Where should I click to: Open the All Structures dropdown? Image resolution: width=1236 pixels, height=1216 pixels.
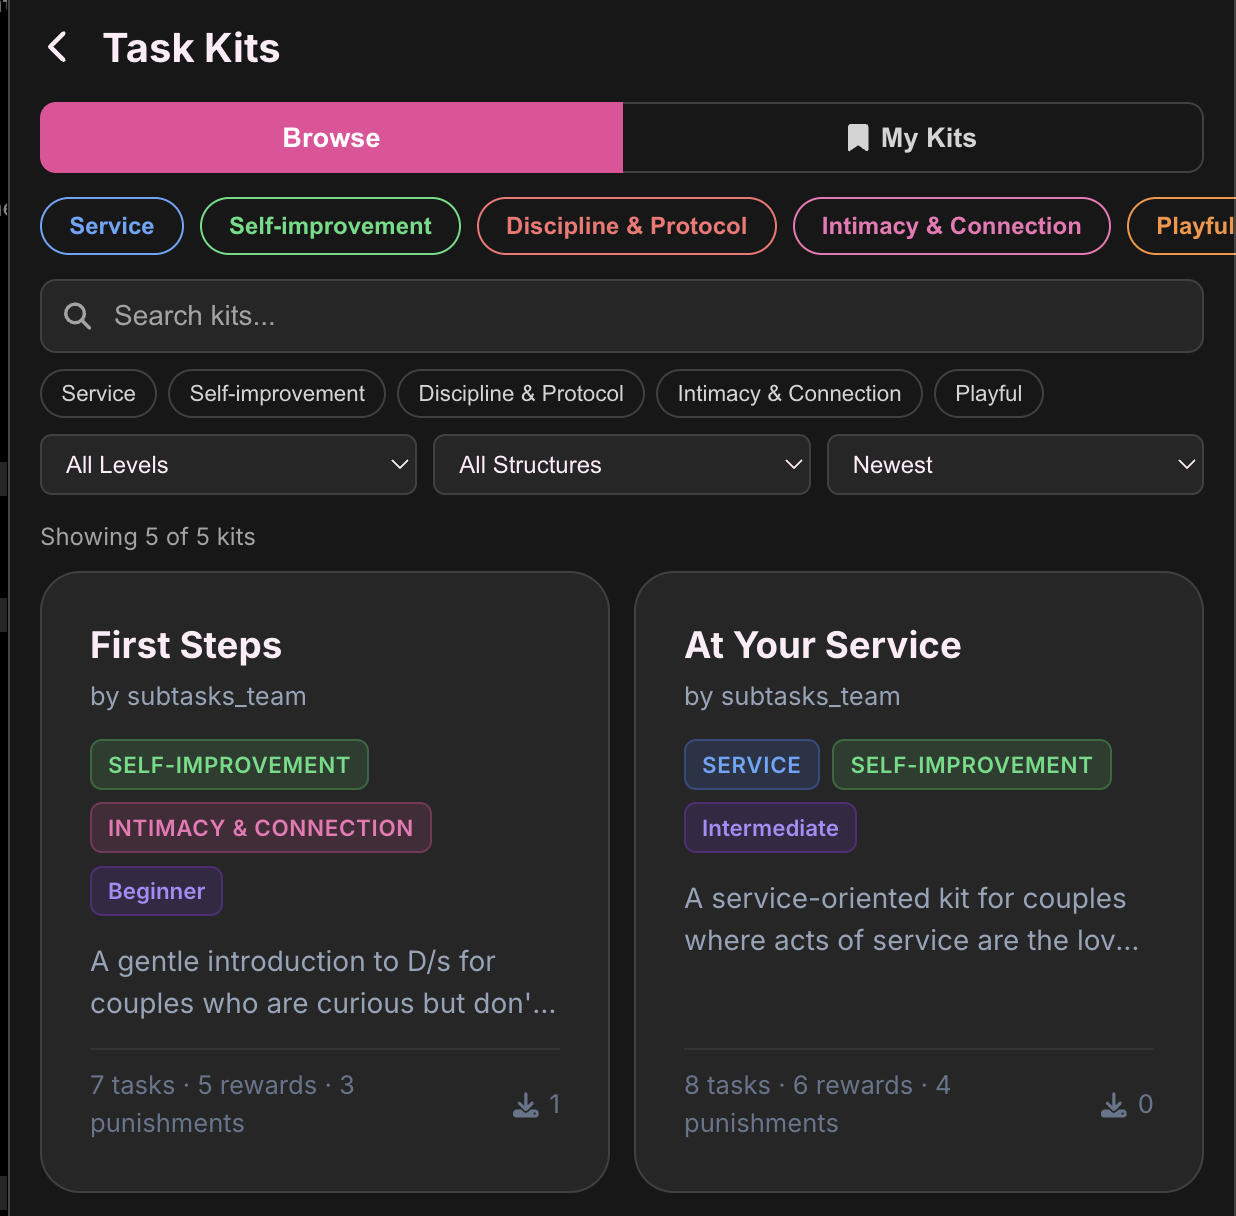point(621,464)
